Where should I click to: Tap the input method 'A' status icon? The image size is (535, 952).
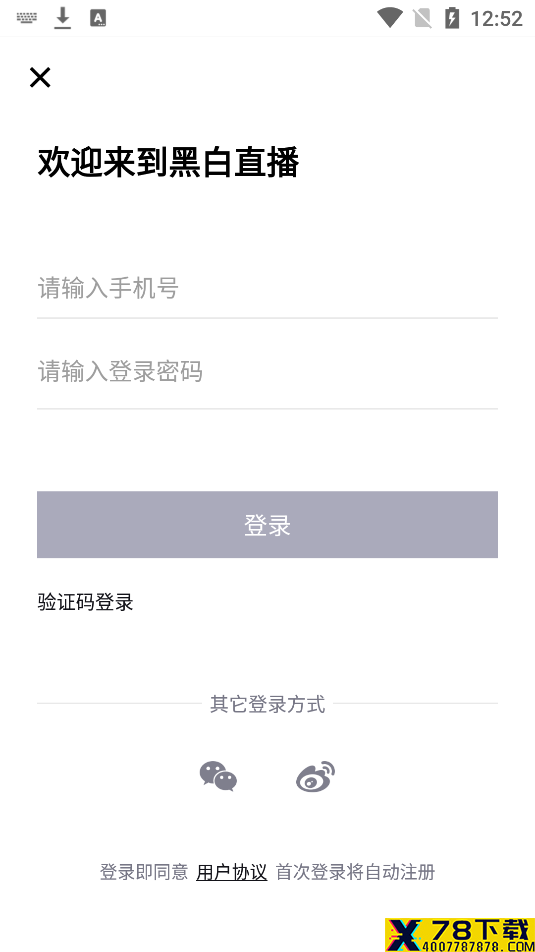[x=98, y=18]
